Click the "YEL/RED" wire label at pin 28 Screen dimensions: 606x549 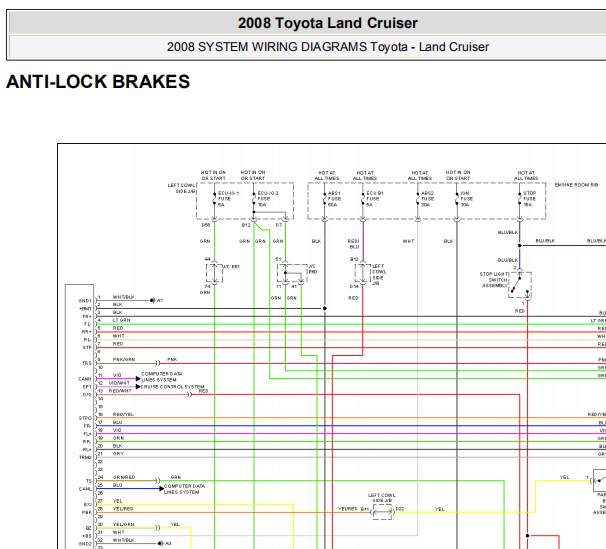[x=123, y=508]
